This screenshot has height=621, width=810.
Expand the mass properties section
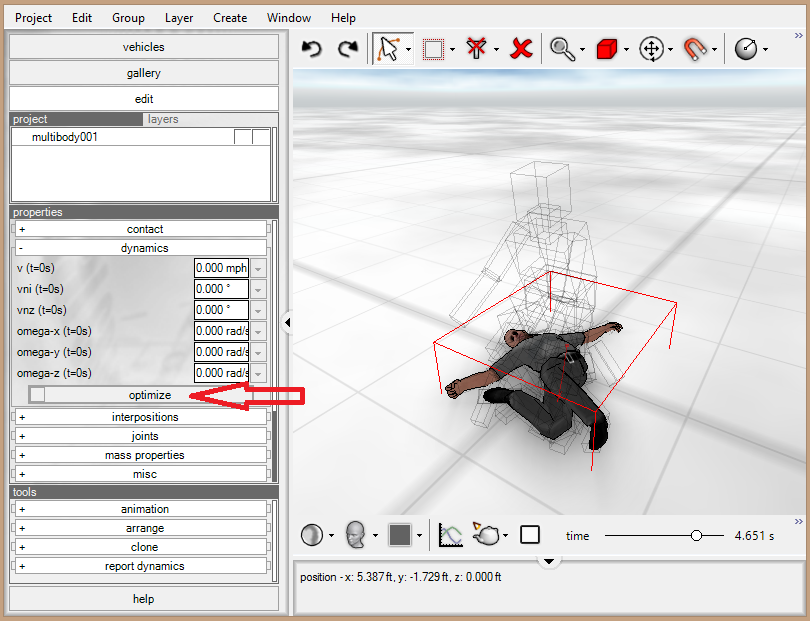(141, 455)
